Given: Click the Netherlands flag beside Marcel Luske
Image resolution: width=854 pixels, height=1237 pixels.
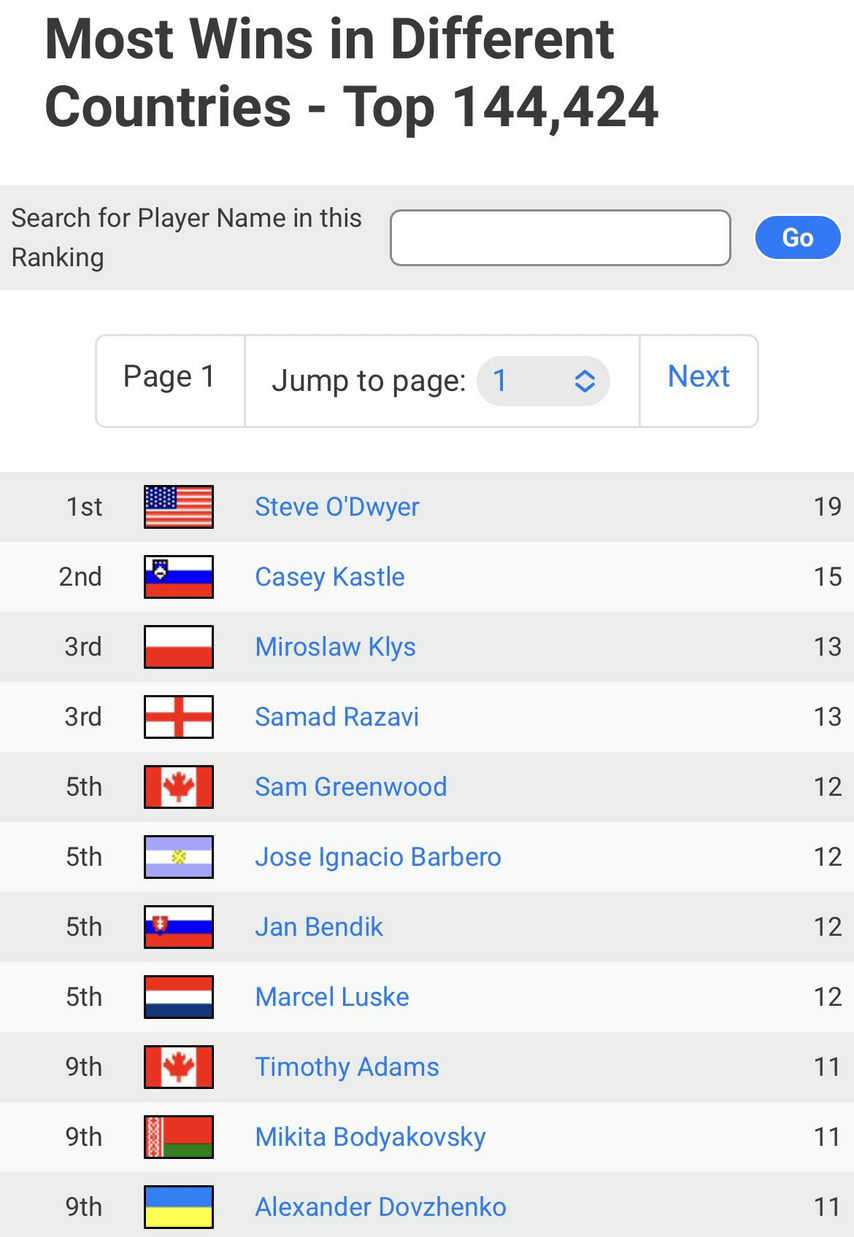Looking at the screenshot, I should point(179,997).
